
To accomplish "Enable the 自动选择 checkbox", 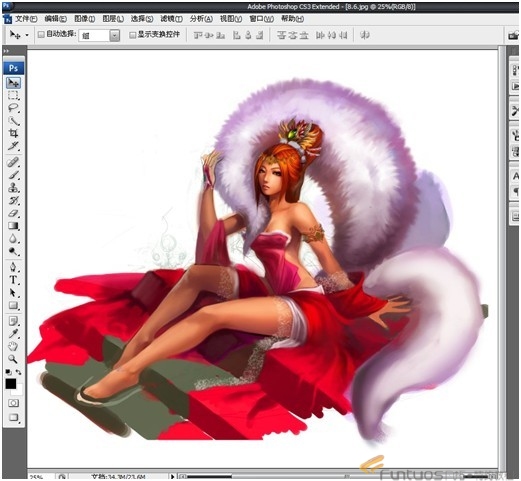I will pos(41,34).
